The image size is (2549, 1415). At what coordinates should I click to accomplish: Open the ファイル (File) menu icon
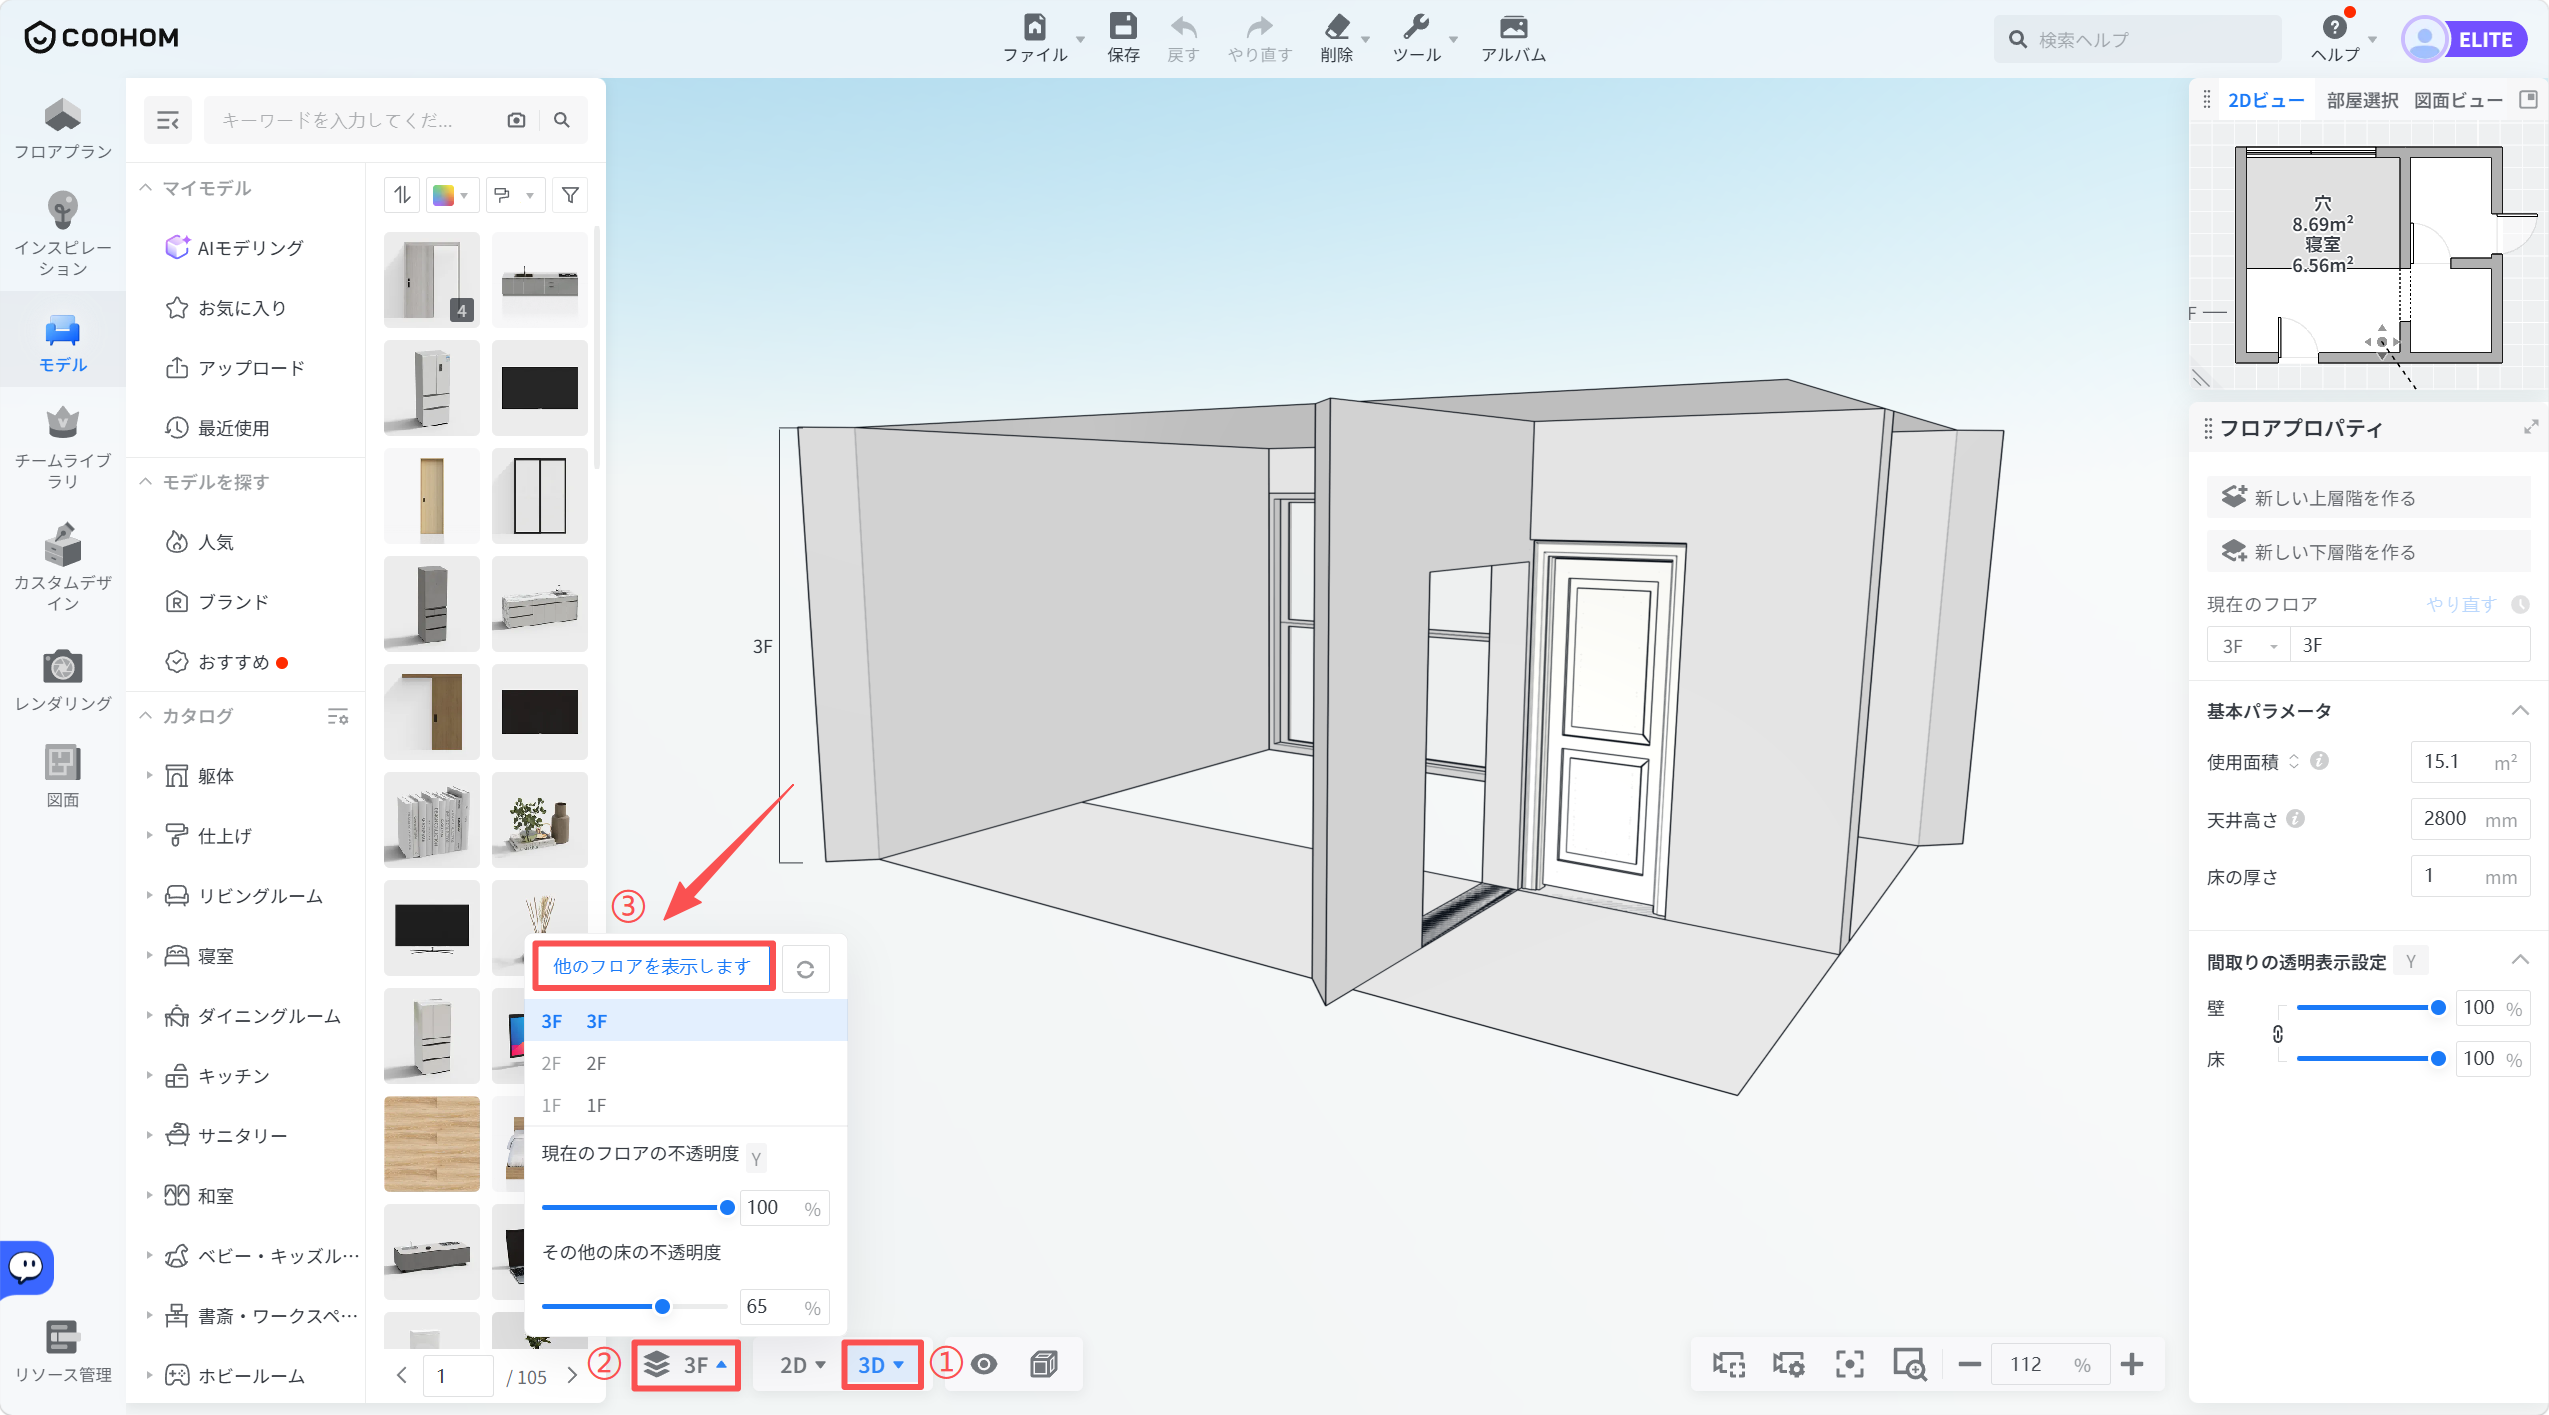tap(1035, 27)
